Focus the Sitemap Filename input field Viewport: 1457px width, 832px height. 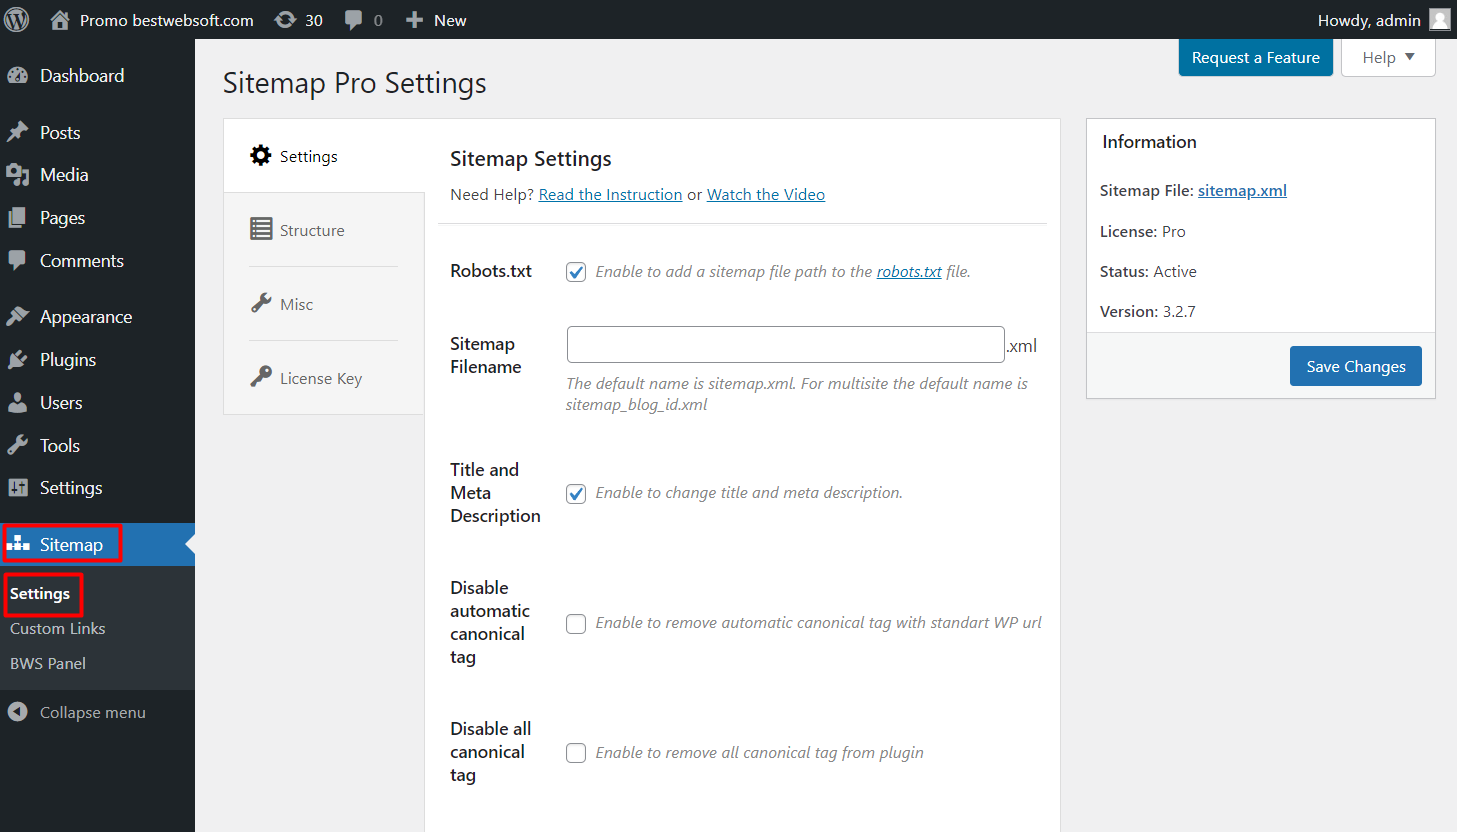point(785,345)
